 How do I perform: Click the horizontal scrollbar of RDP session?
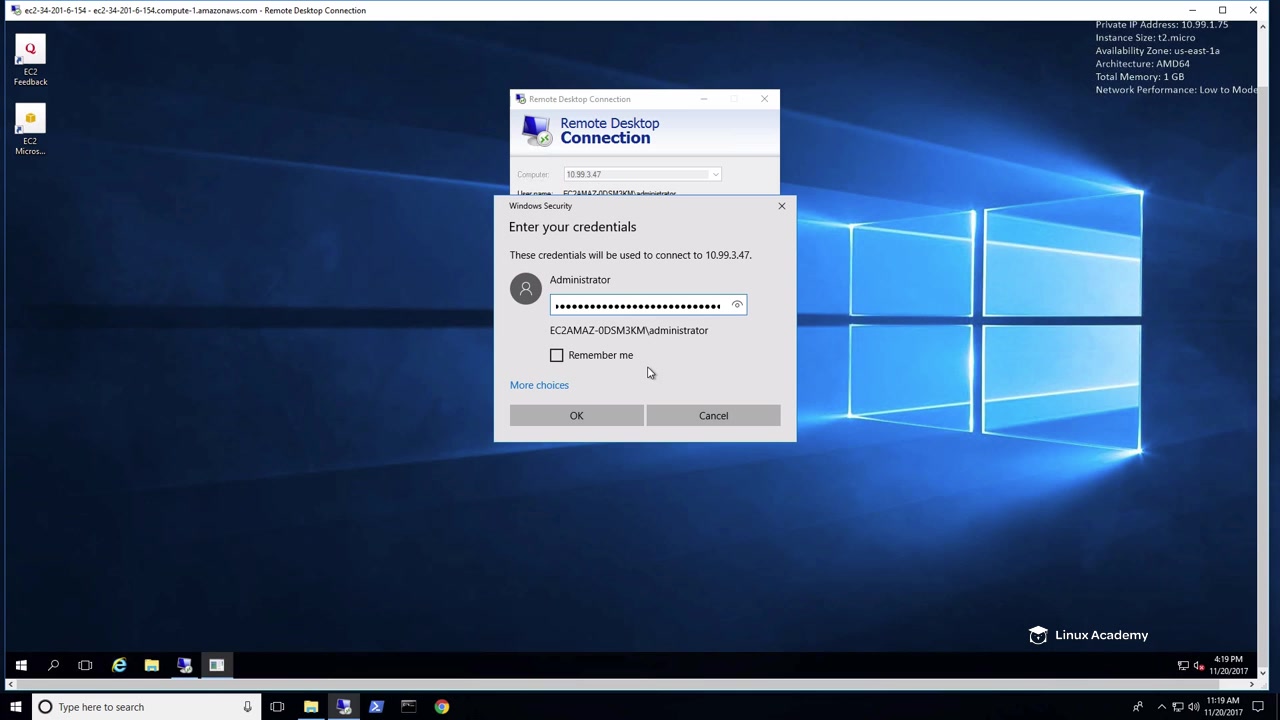click(631, 685)
